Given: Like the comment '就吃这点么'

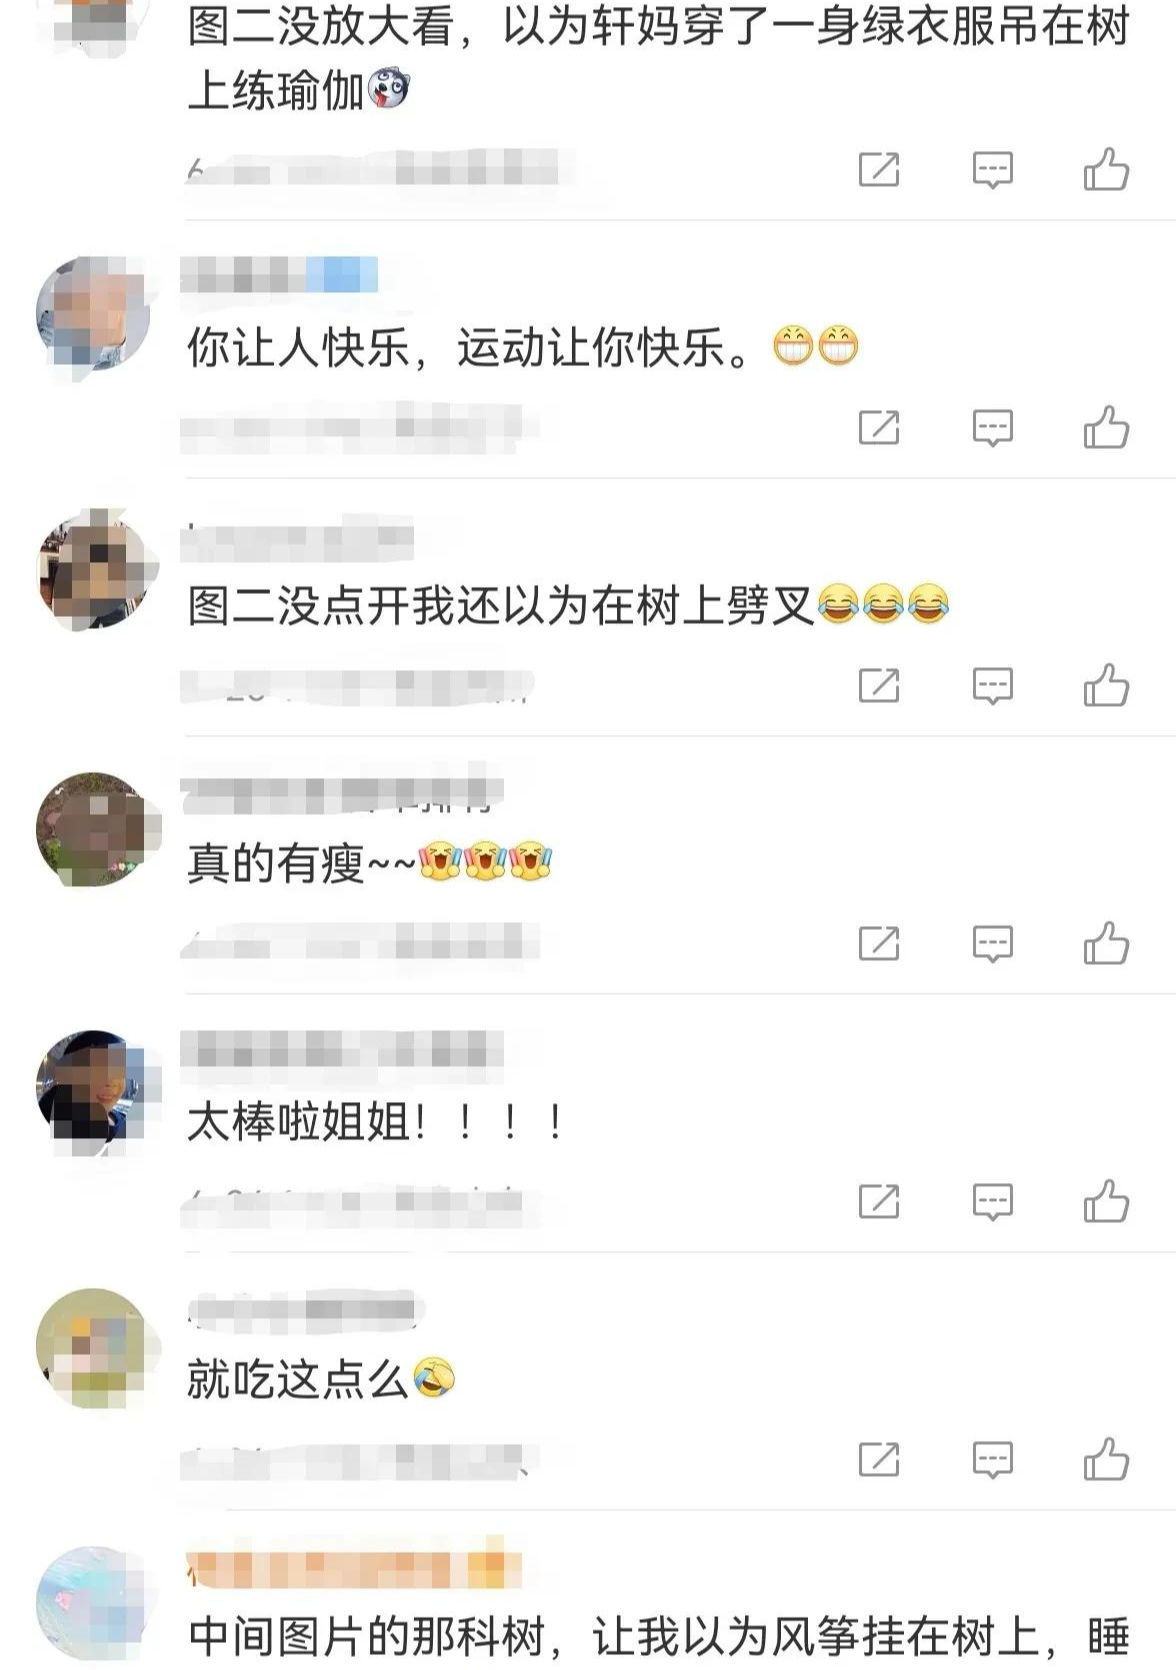Looking at the screenshot, I should [x=1106, y=1459].
